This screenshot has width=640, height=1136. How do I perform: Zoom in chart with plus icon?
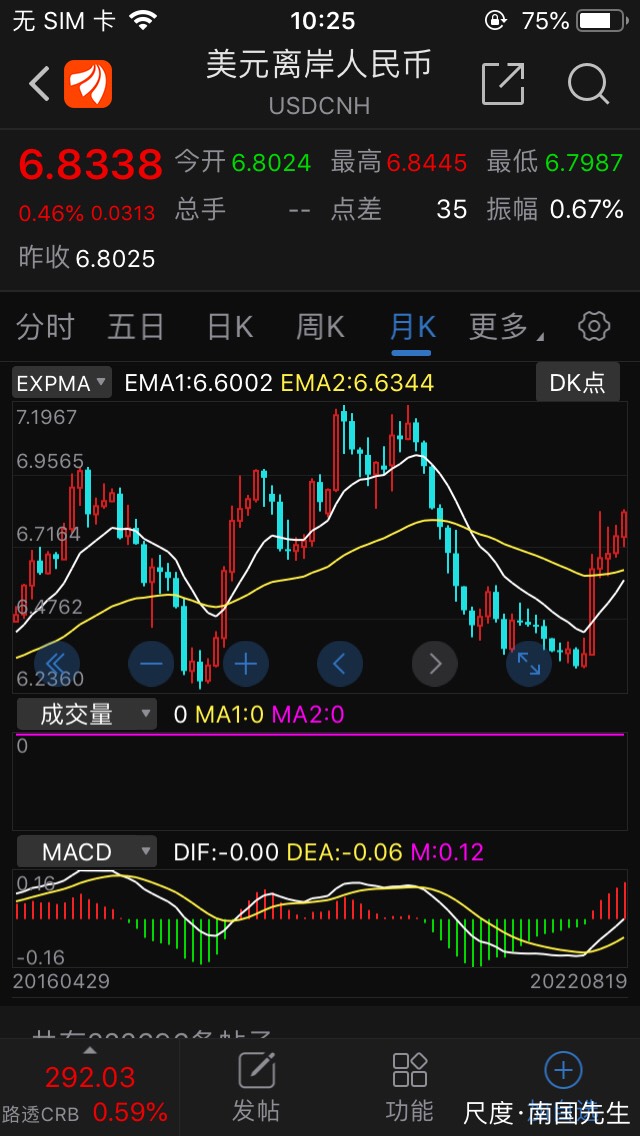click(246, 664)
